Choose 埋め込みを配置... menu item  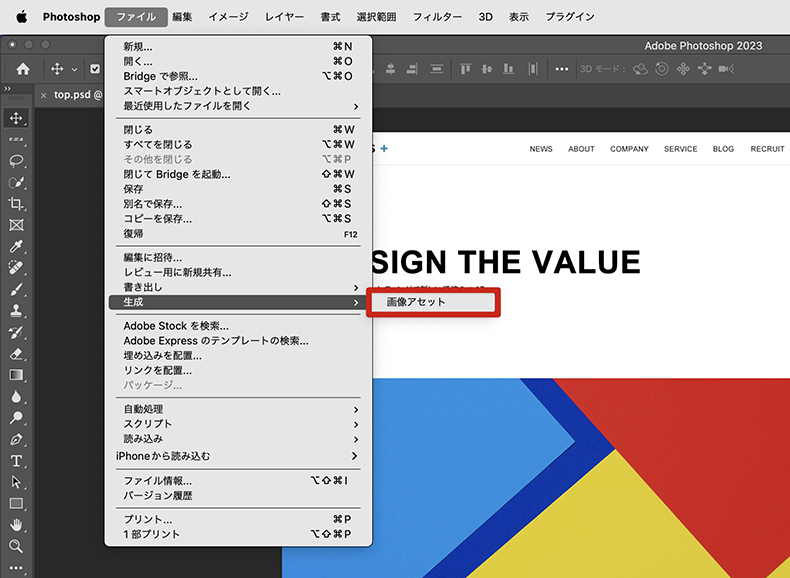coord(238,356)
